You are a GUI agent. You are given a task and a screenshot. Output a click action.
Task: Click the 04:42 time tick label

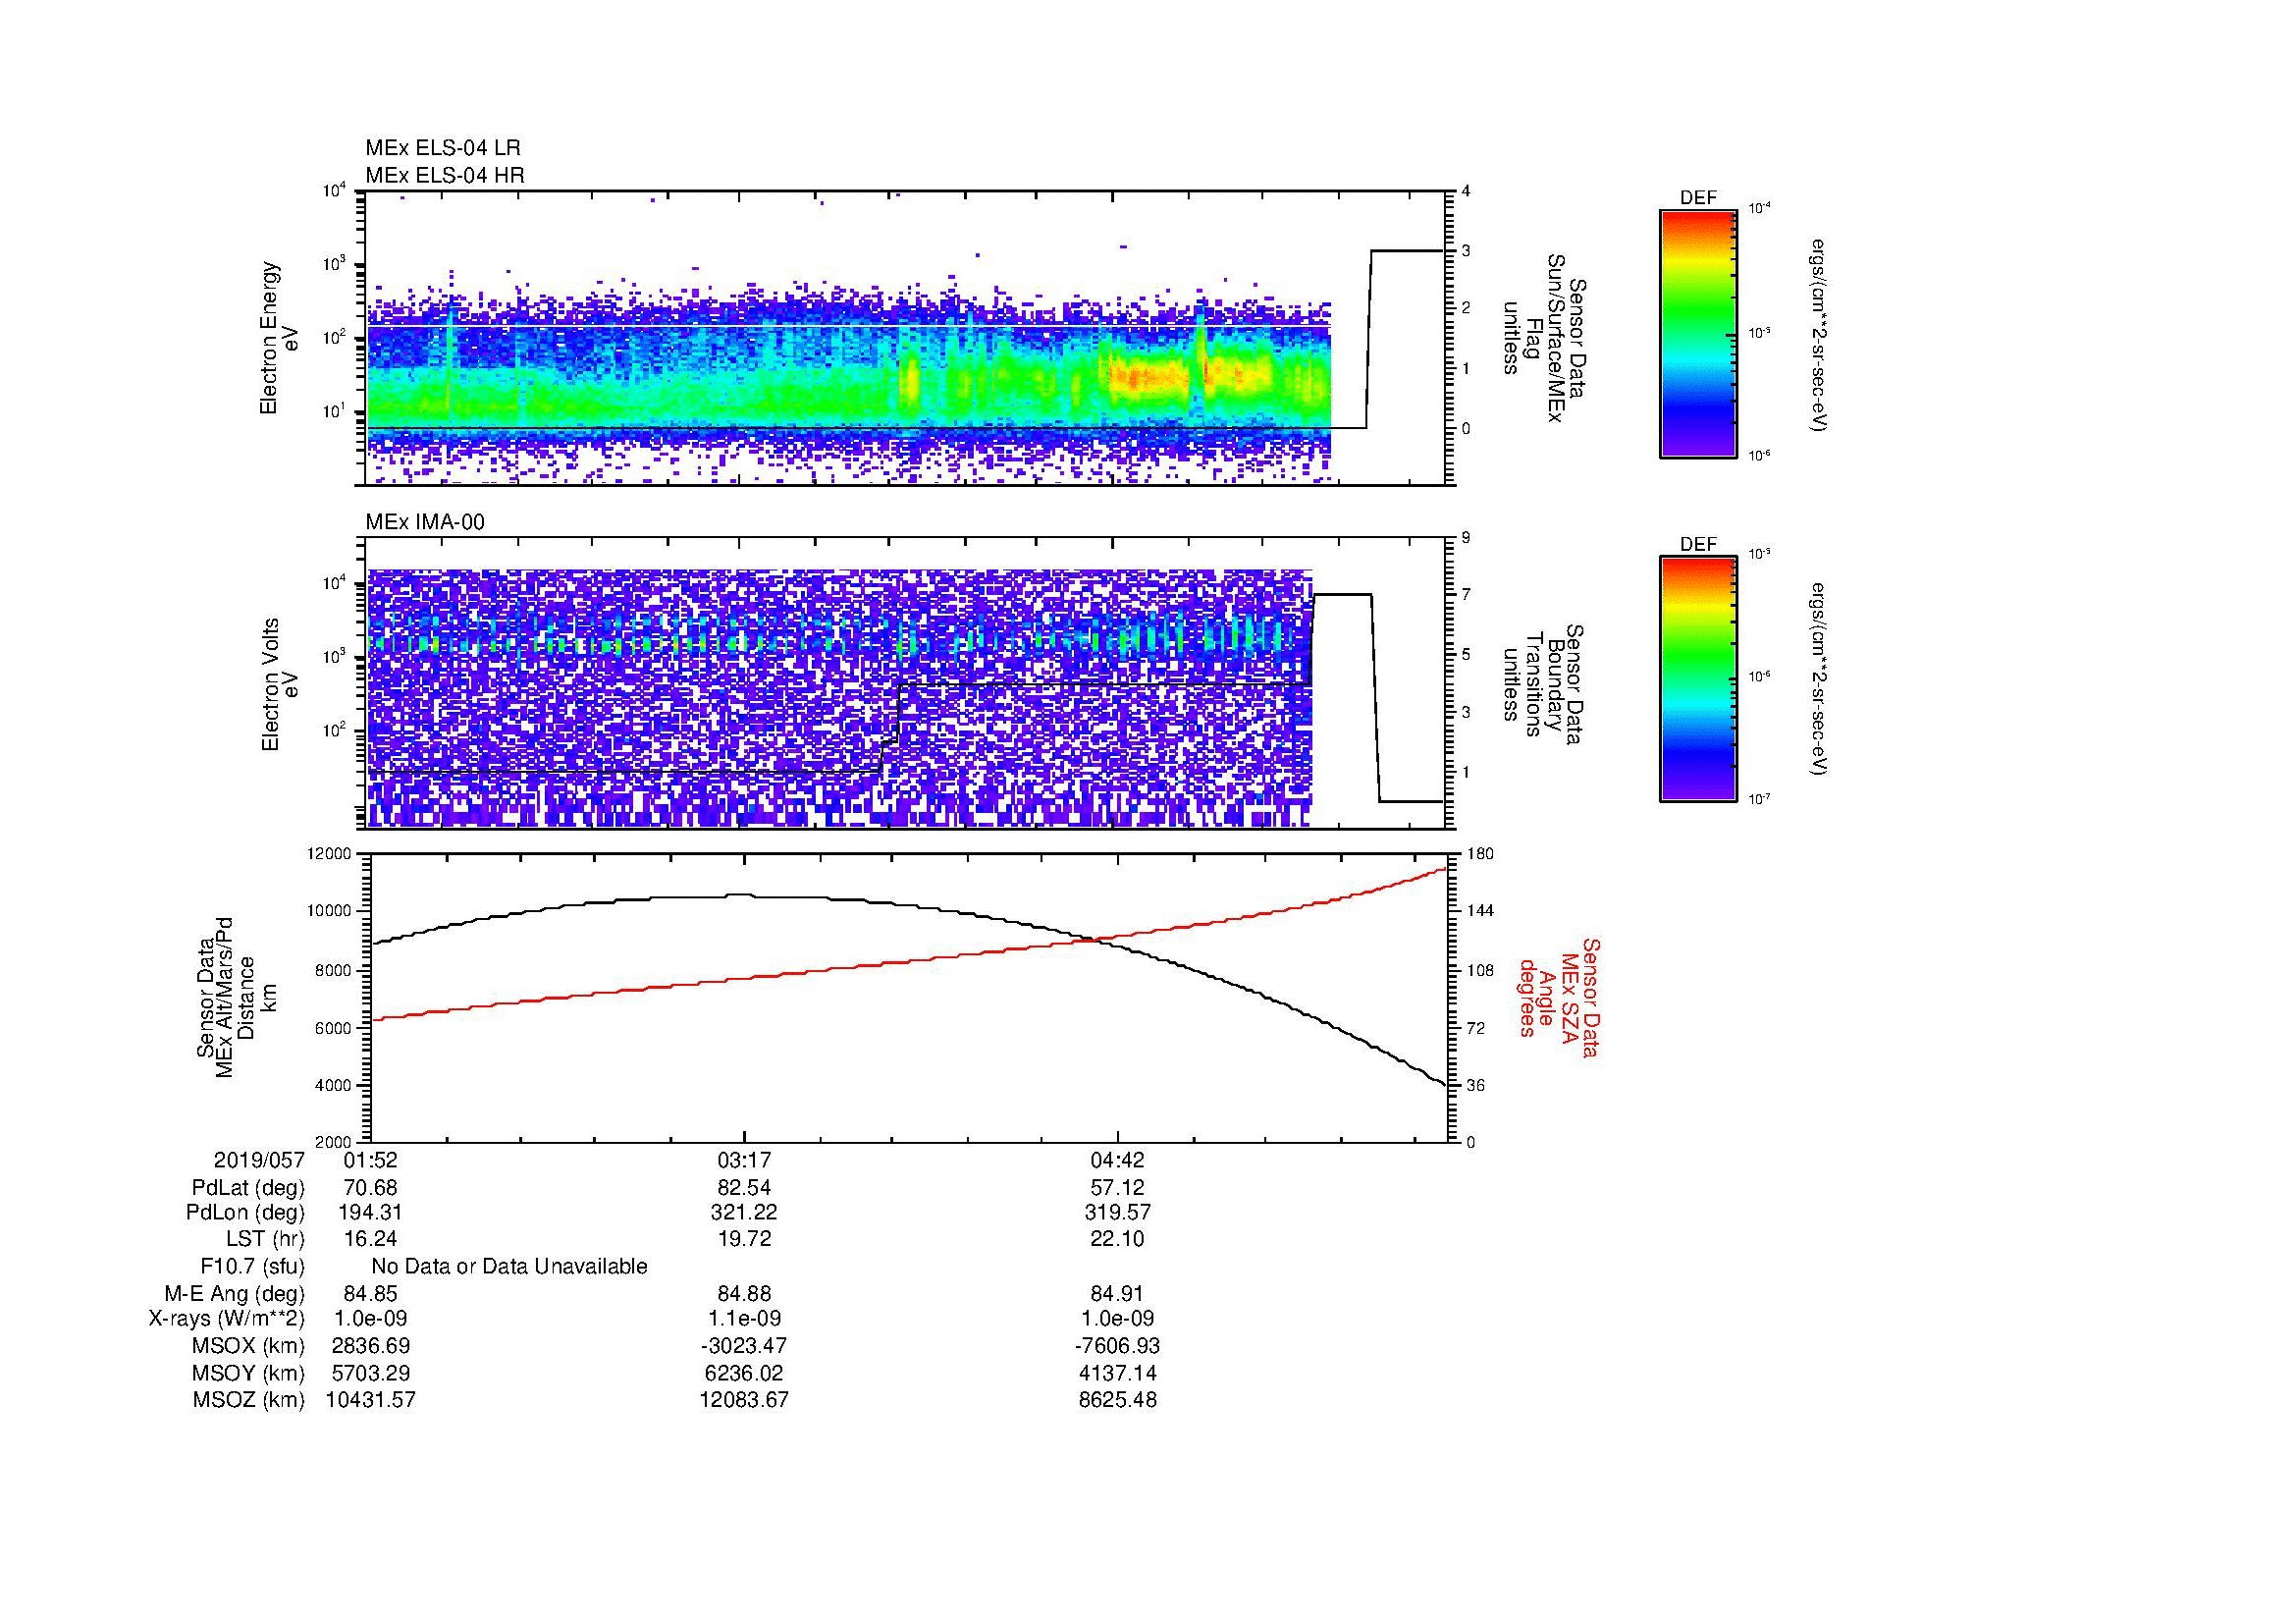(x=1117, y=1160)
